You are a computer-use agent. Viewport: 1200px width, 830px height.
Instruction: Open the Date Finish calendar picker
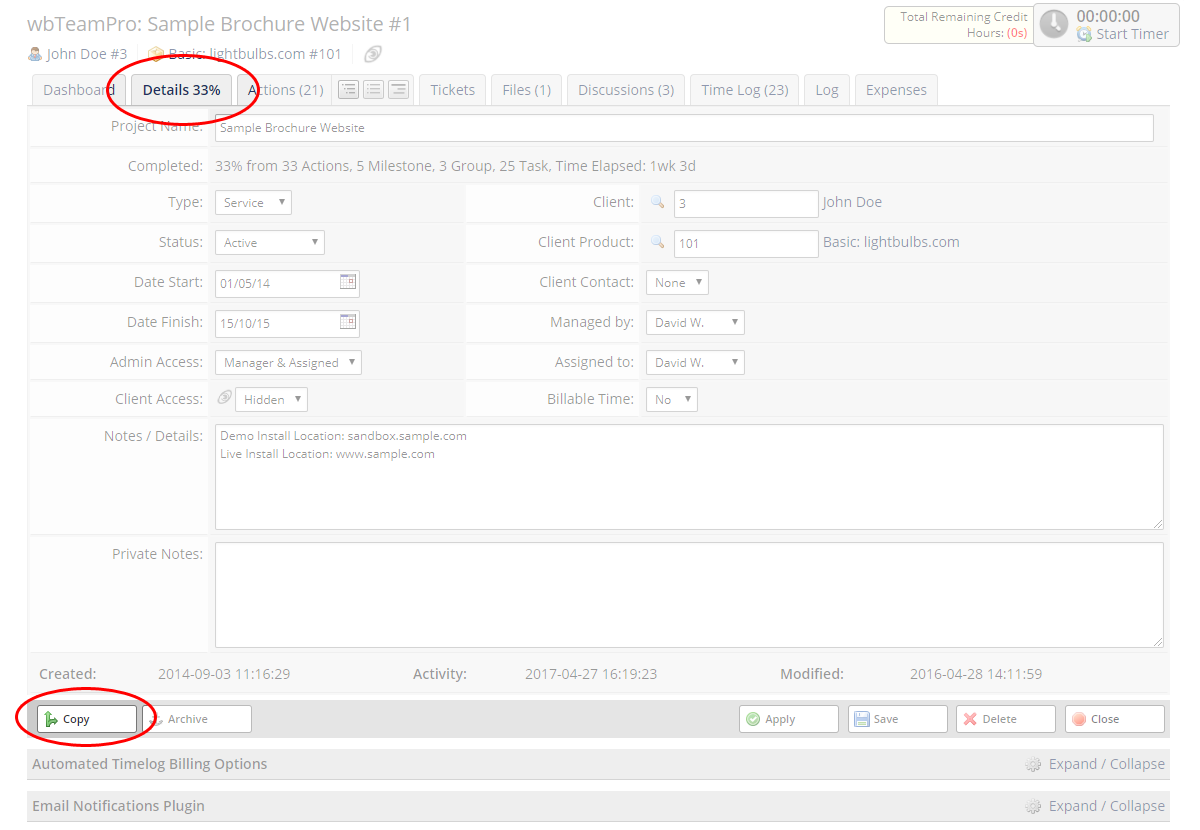coord(348,322)
